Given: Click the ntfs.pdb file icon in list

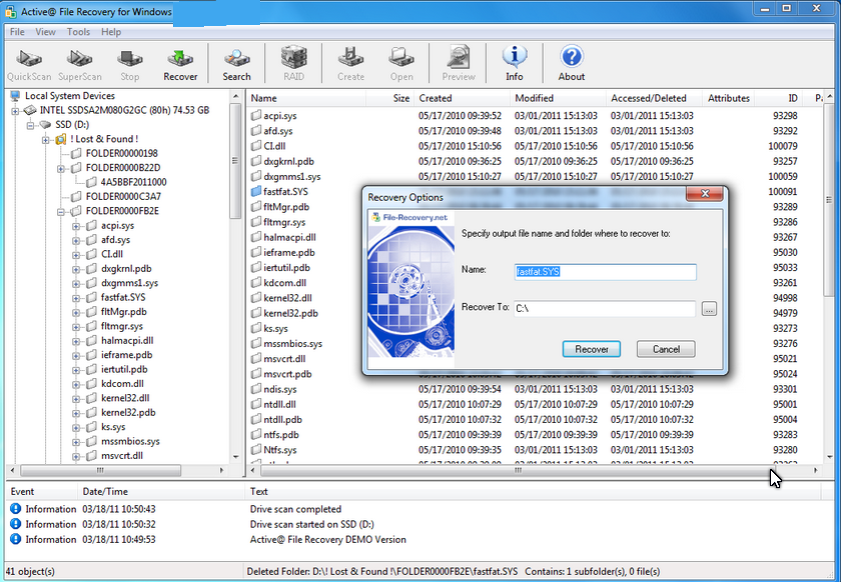Looking at the screenshot, I should click(x=256, y=434).
